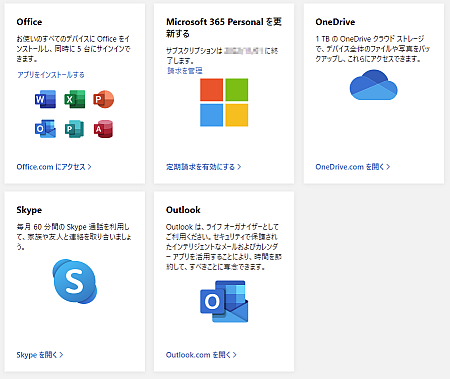Click the Microsoft 365 Personal を更新する heading
The image size is (450, 379).
pyautogui.click(x=224, y=28)
